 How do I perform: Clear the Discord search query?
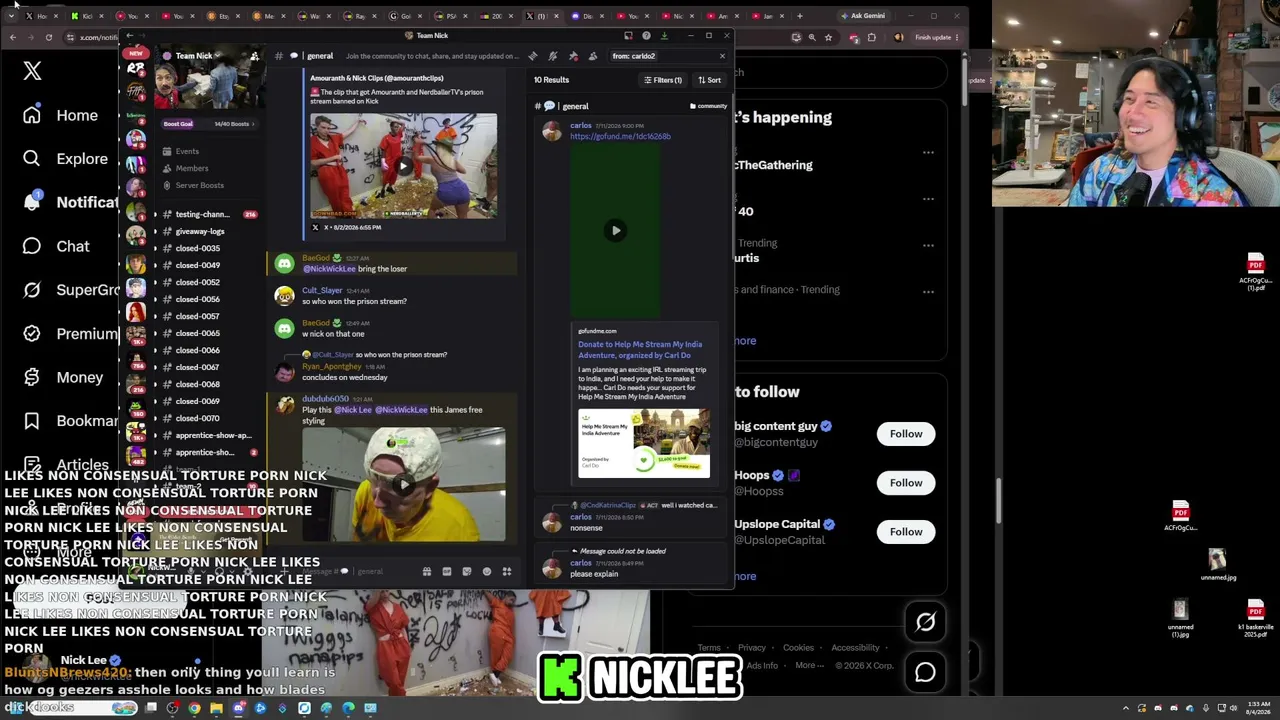click(722, 56)
